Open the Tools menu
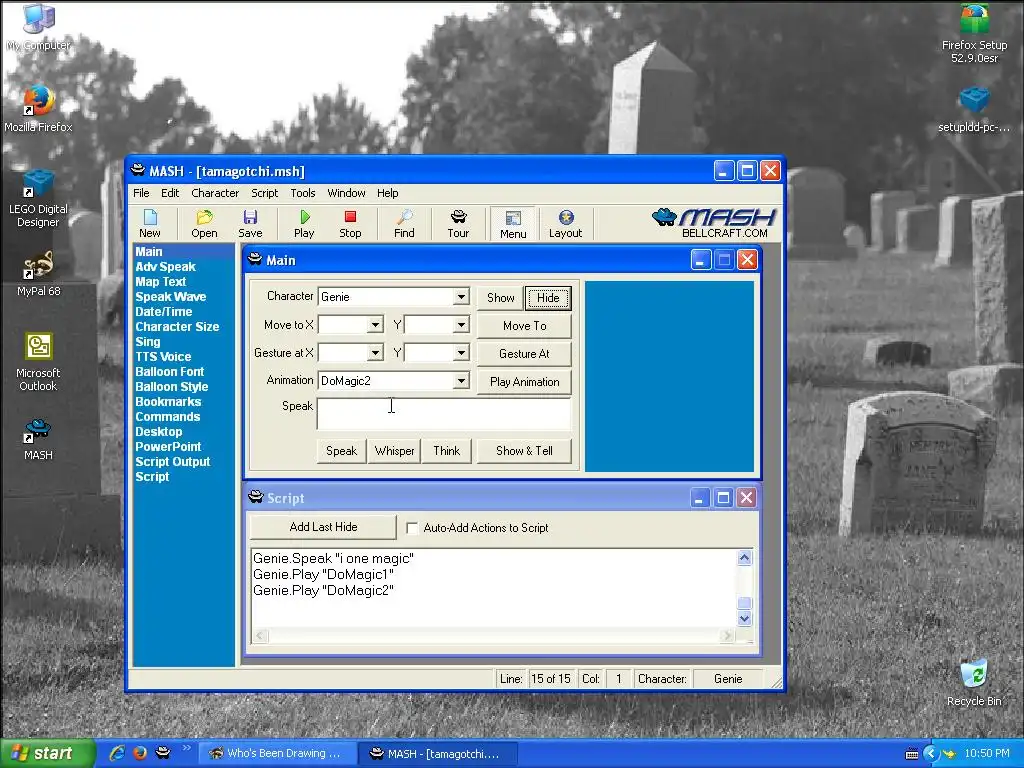The width and height of the screenshot is (1024, 768). coord(302,193)
